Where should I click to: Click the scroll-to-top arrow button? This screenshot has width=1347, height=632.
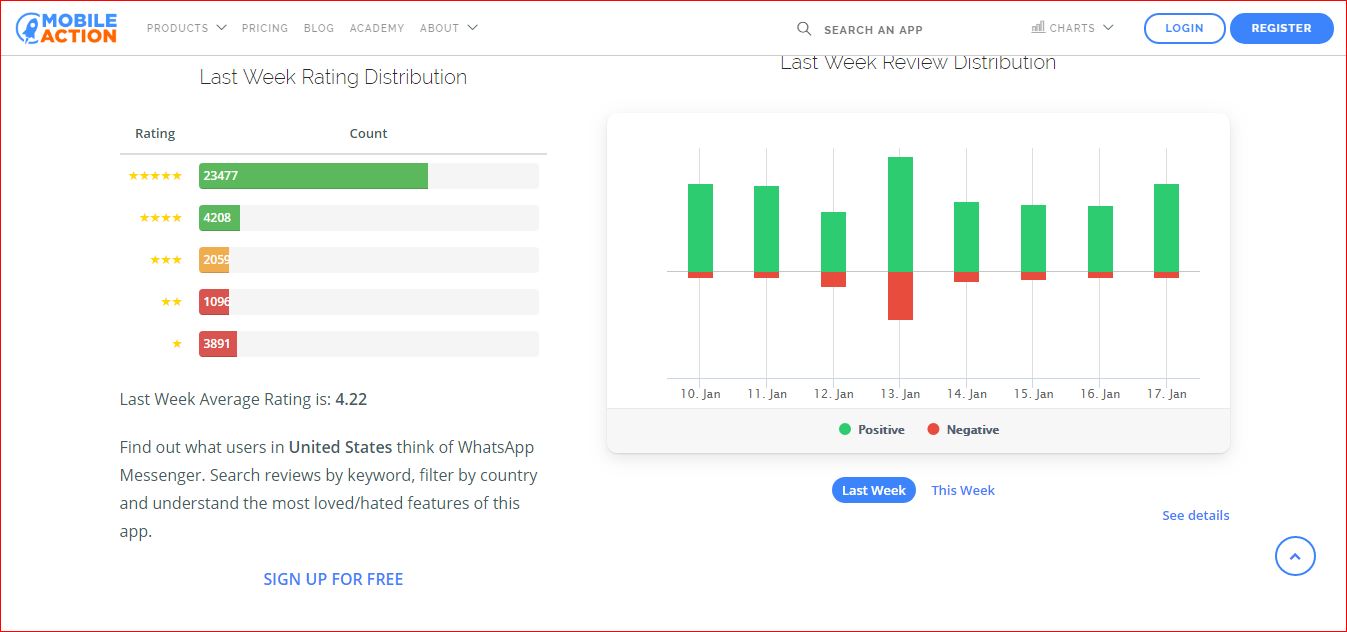(x=1295, y=556)
